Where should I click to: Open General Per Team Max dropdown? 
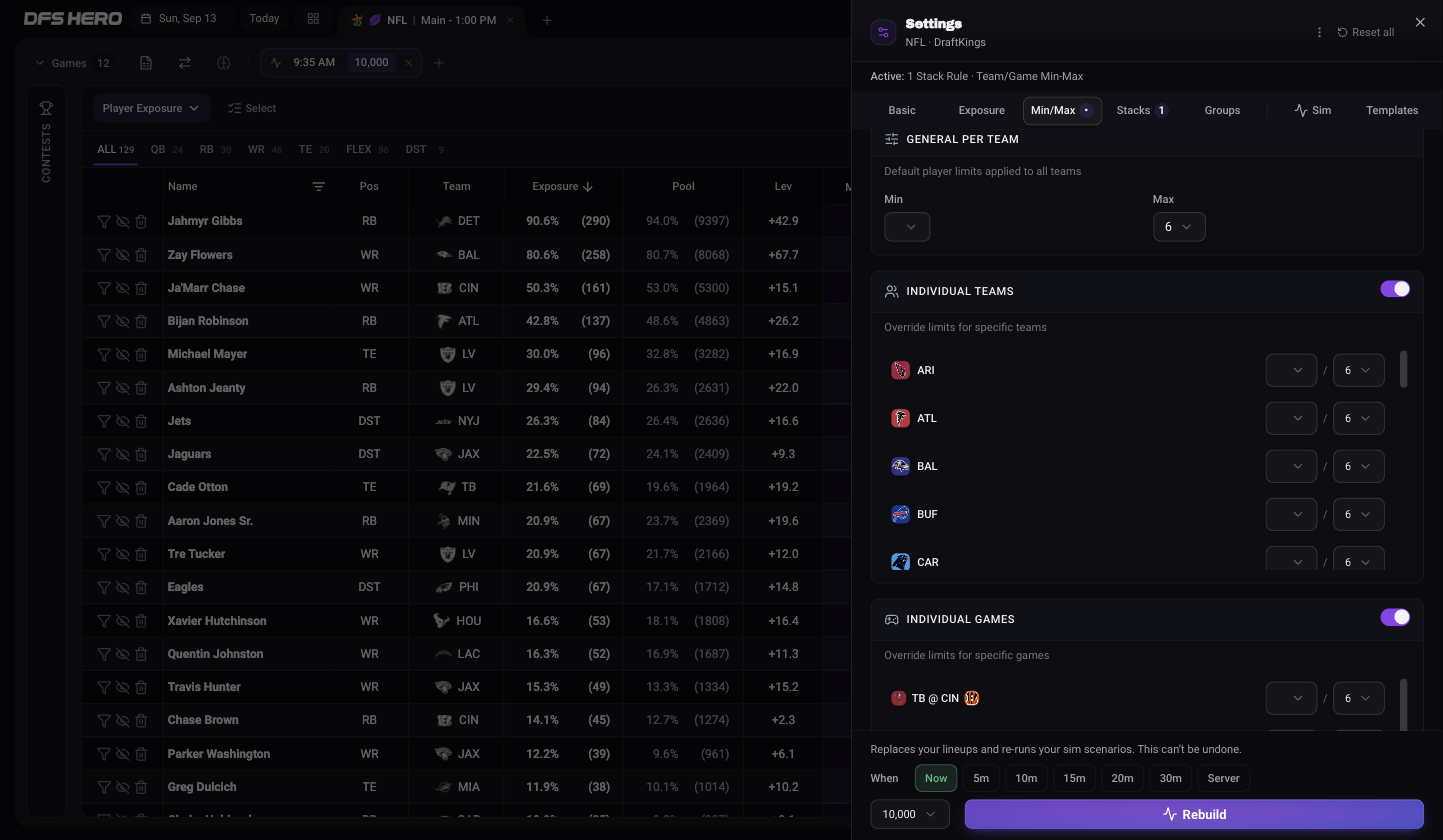pos(1179,227)
